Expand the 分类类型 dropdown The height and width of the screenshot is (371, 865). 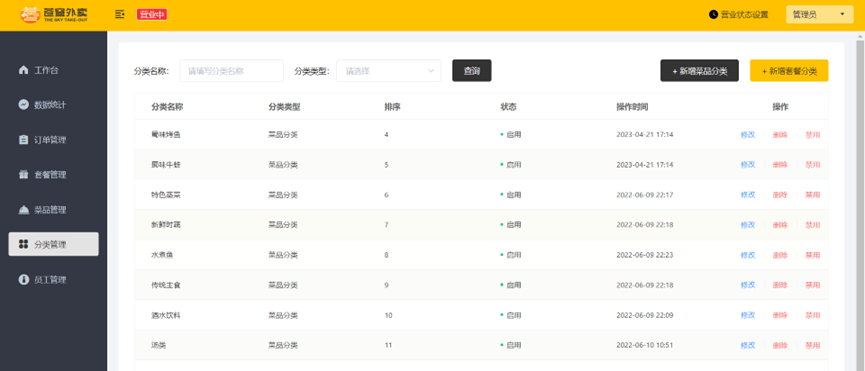coord(389,71)
